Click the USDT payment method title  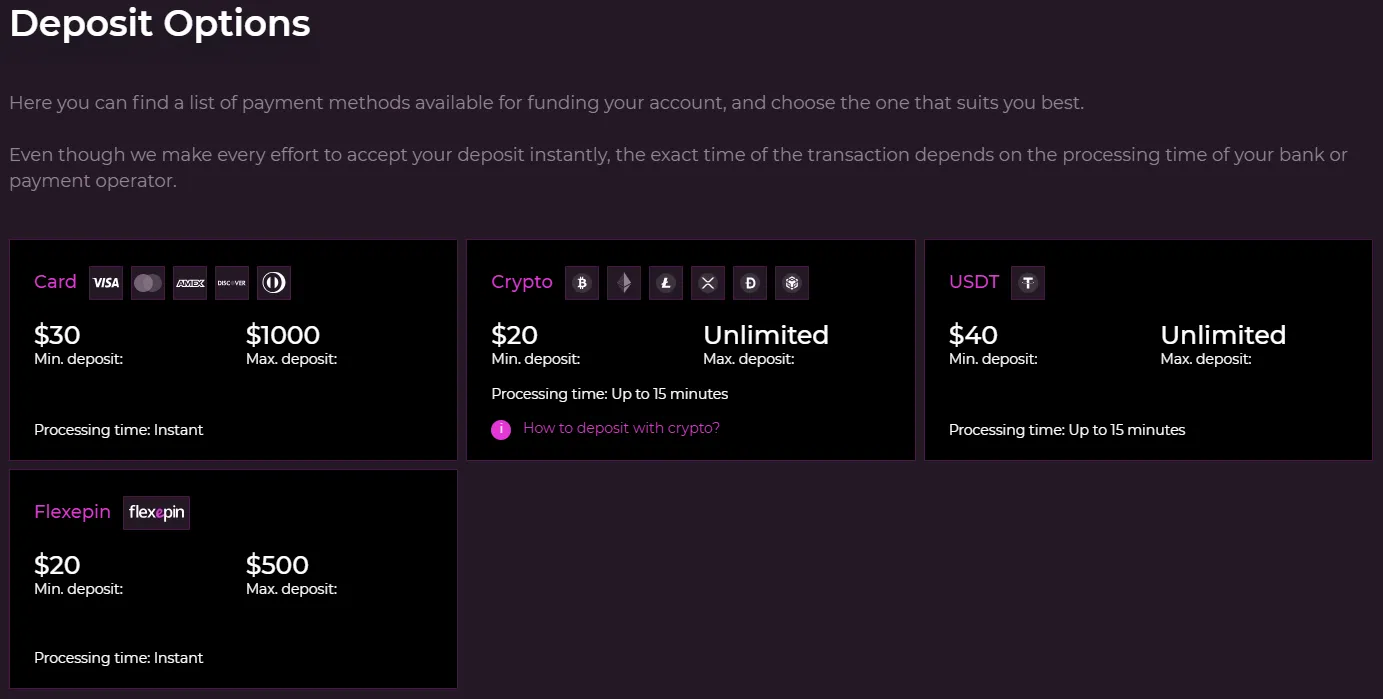974,282
